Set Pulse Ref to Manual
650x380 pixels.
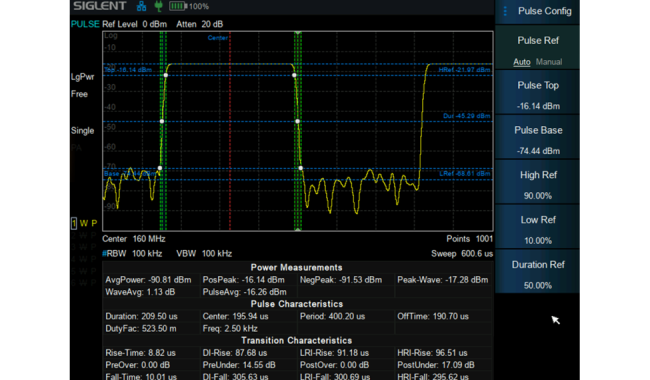(x=549, y=62)
